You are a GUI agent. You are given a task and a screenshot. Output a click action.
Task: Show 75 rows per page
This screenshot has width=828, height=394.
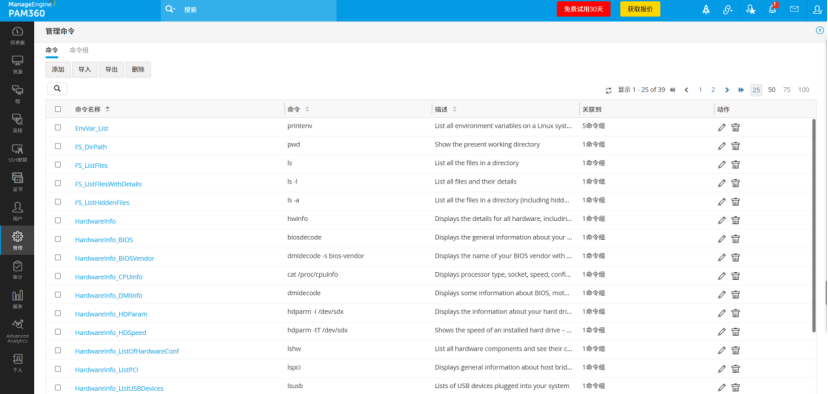point(787,90)
